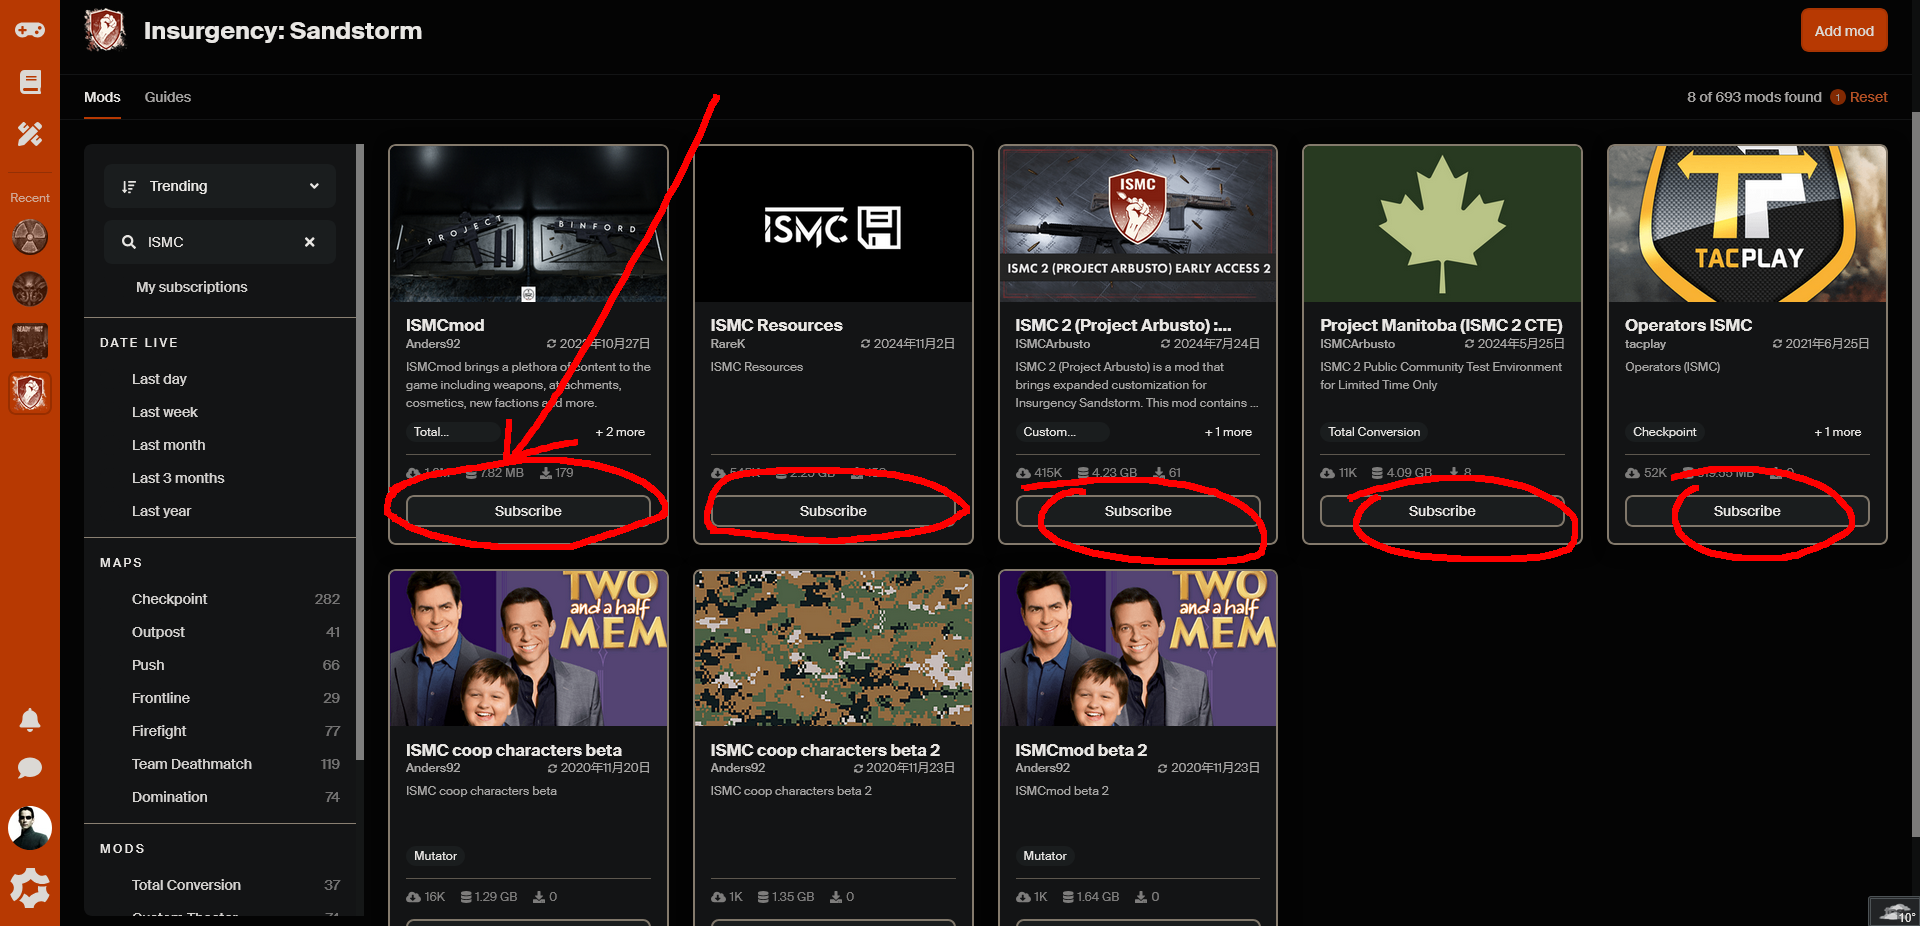Open the Insurgency recent game icon in sidebar

[30, 393]
